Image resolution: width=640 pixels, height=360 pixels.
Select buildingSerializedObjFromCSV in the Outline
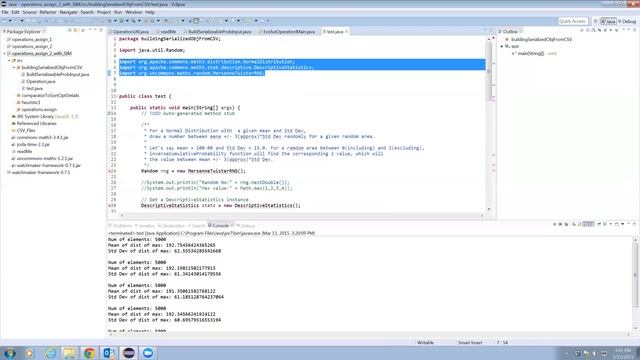click(541, 40)
